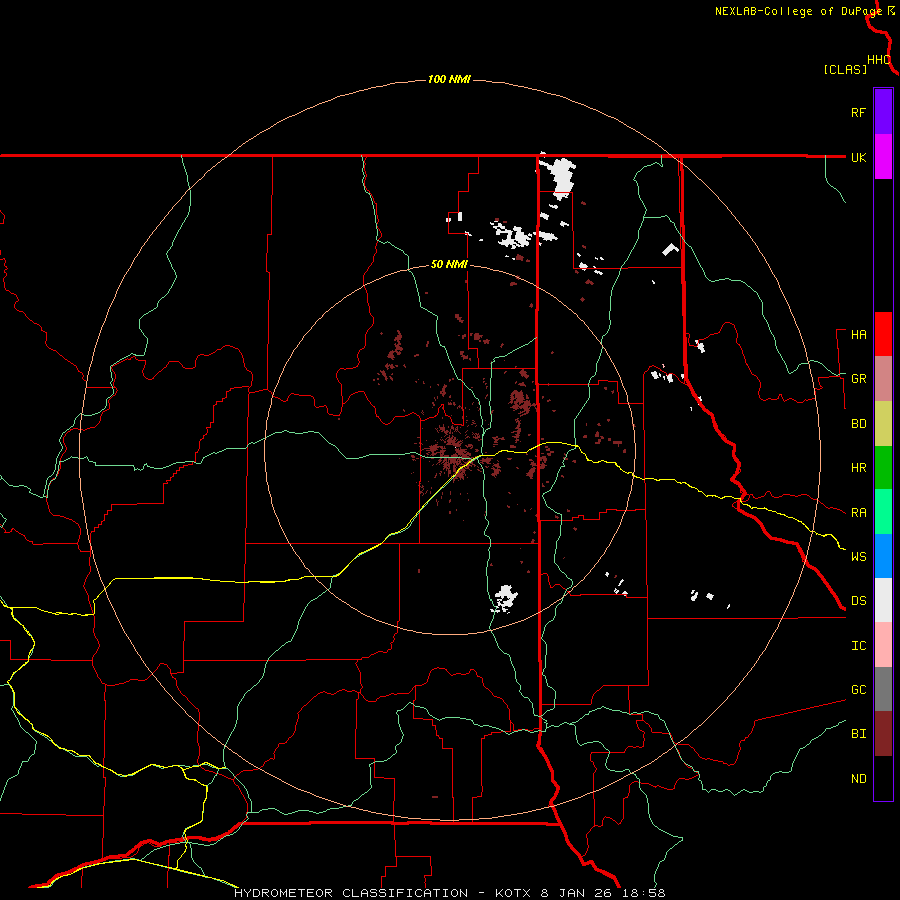Click the ND legend label
Screen dimensions: 900x900
[858, 779]
